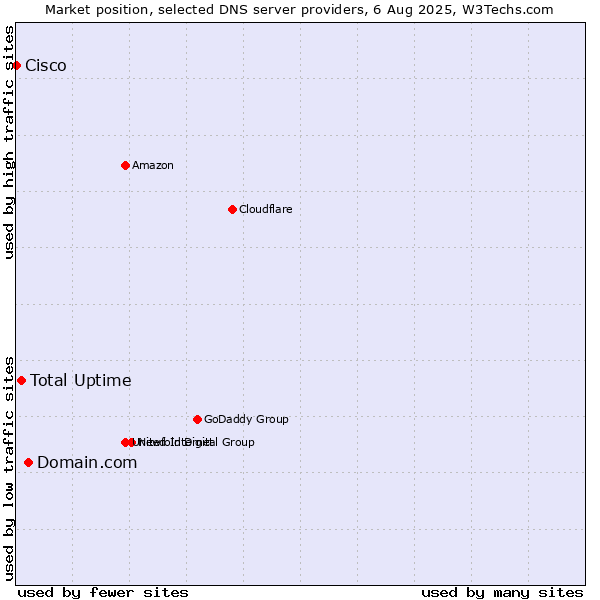The image size is (600, 600).
Task: Select the 'Cloudflare' label text
Action: (x=266, y=209)
